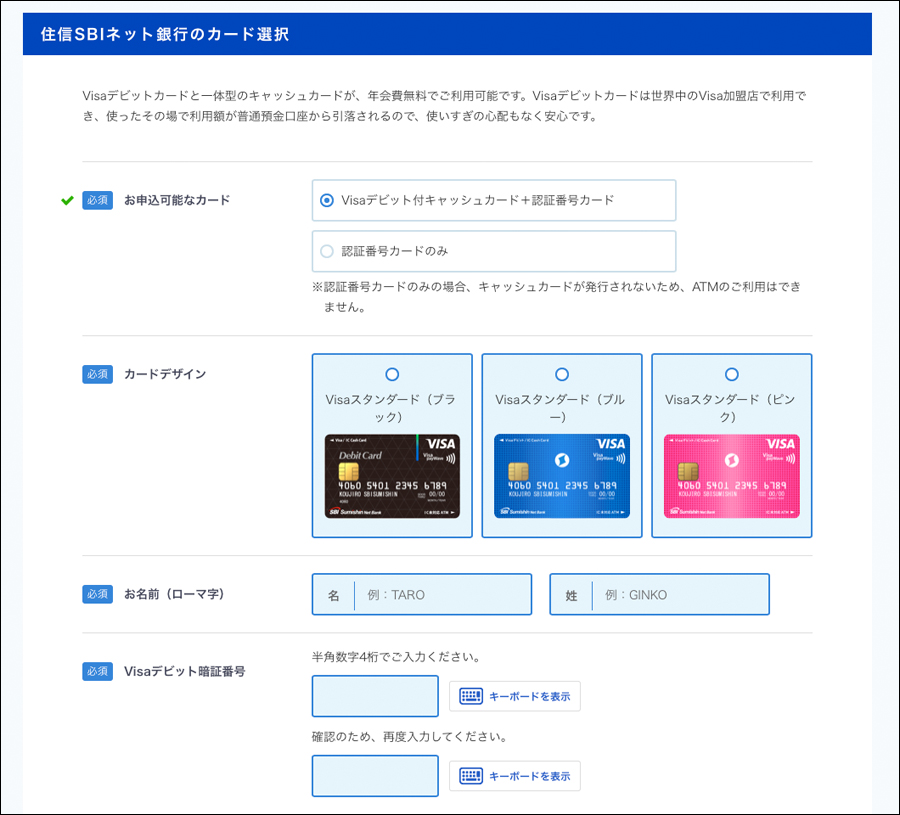This screenshot has height=815, width=900.
Task: Show keyboard for PIN confirmation field
Action: 515,776
